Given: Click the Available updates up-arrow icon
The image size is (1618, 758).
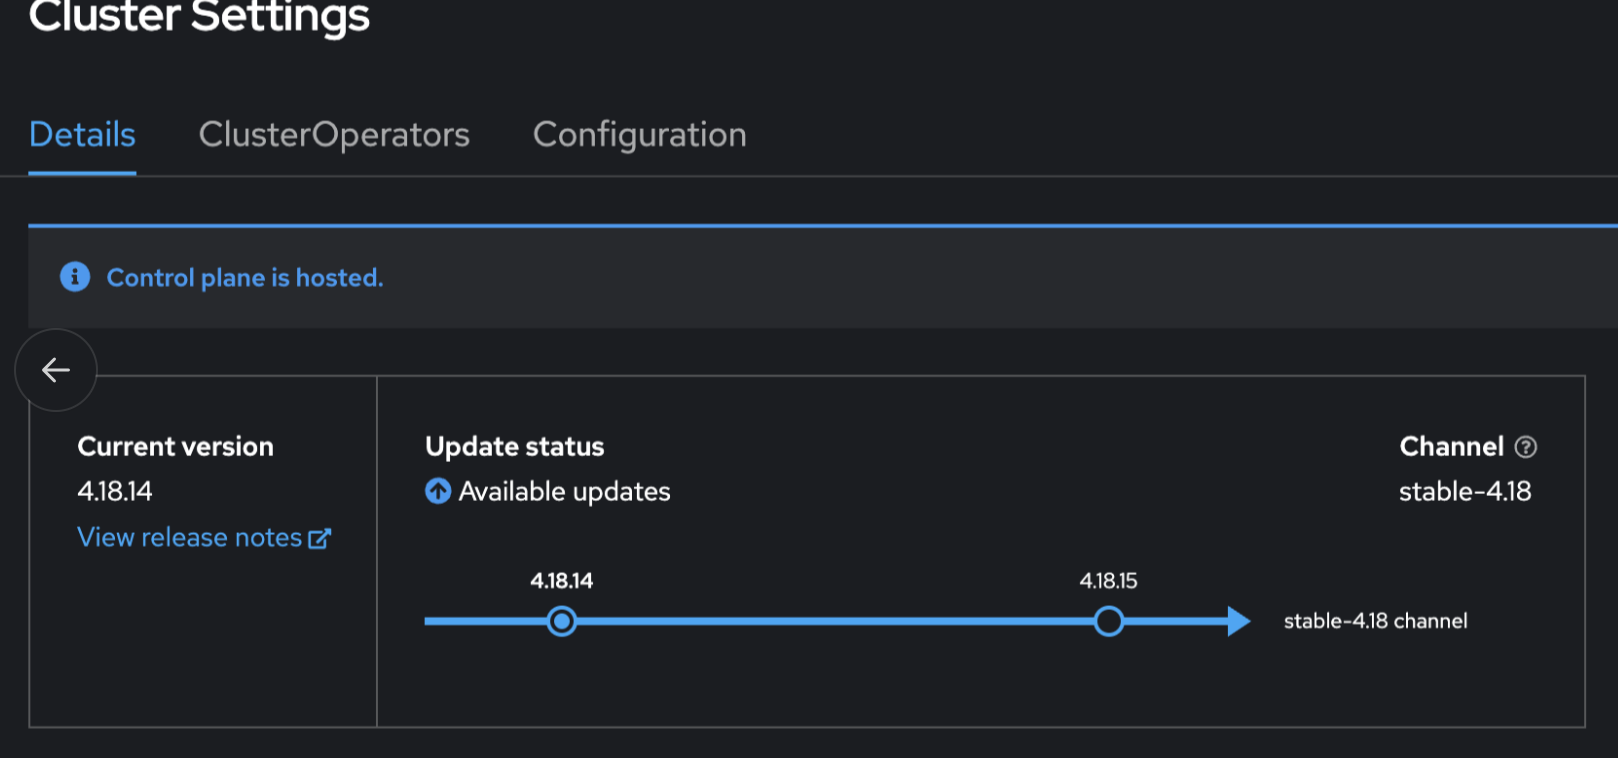Looking at the screenshot, I should pyautogui.click(x=438, y=491).
